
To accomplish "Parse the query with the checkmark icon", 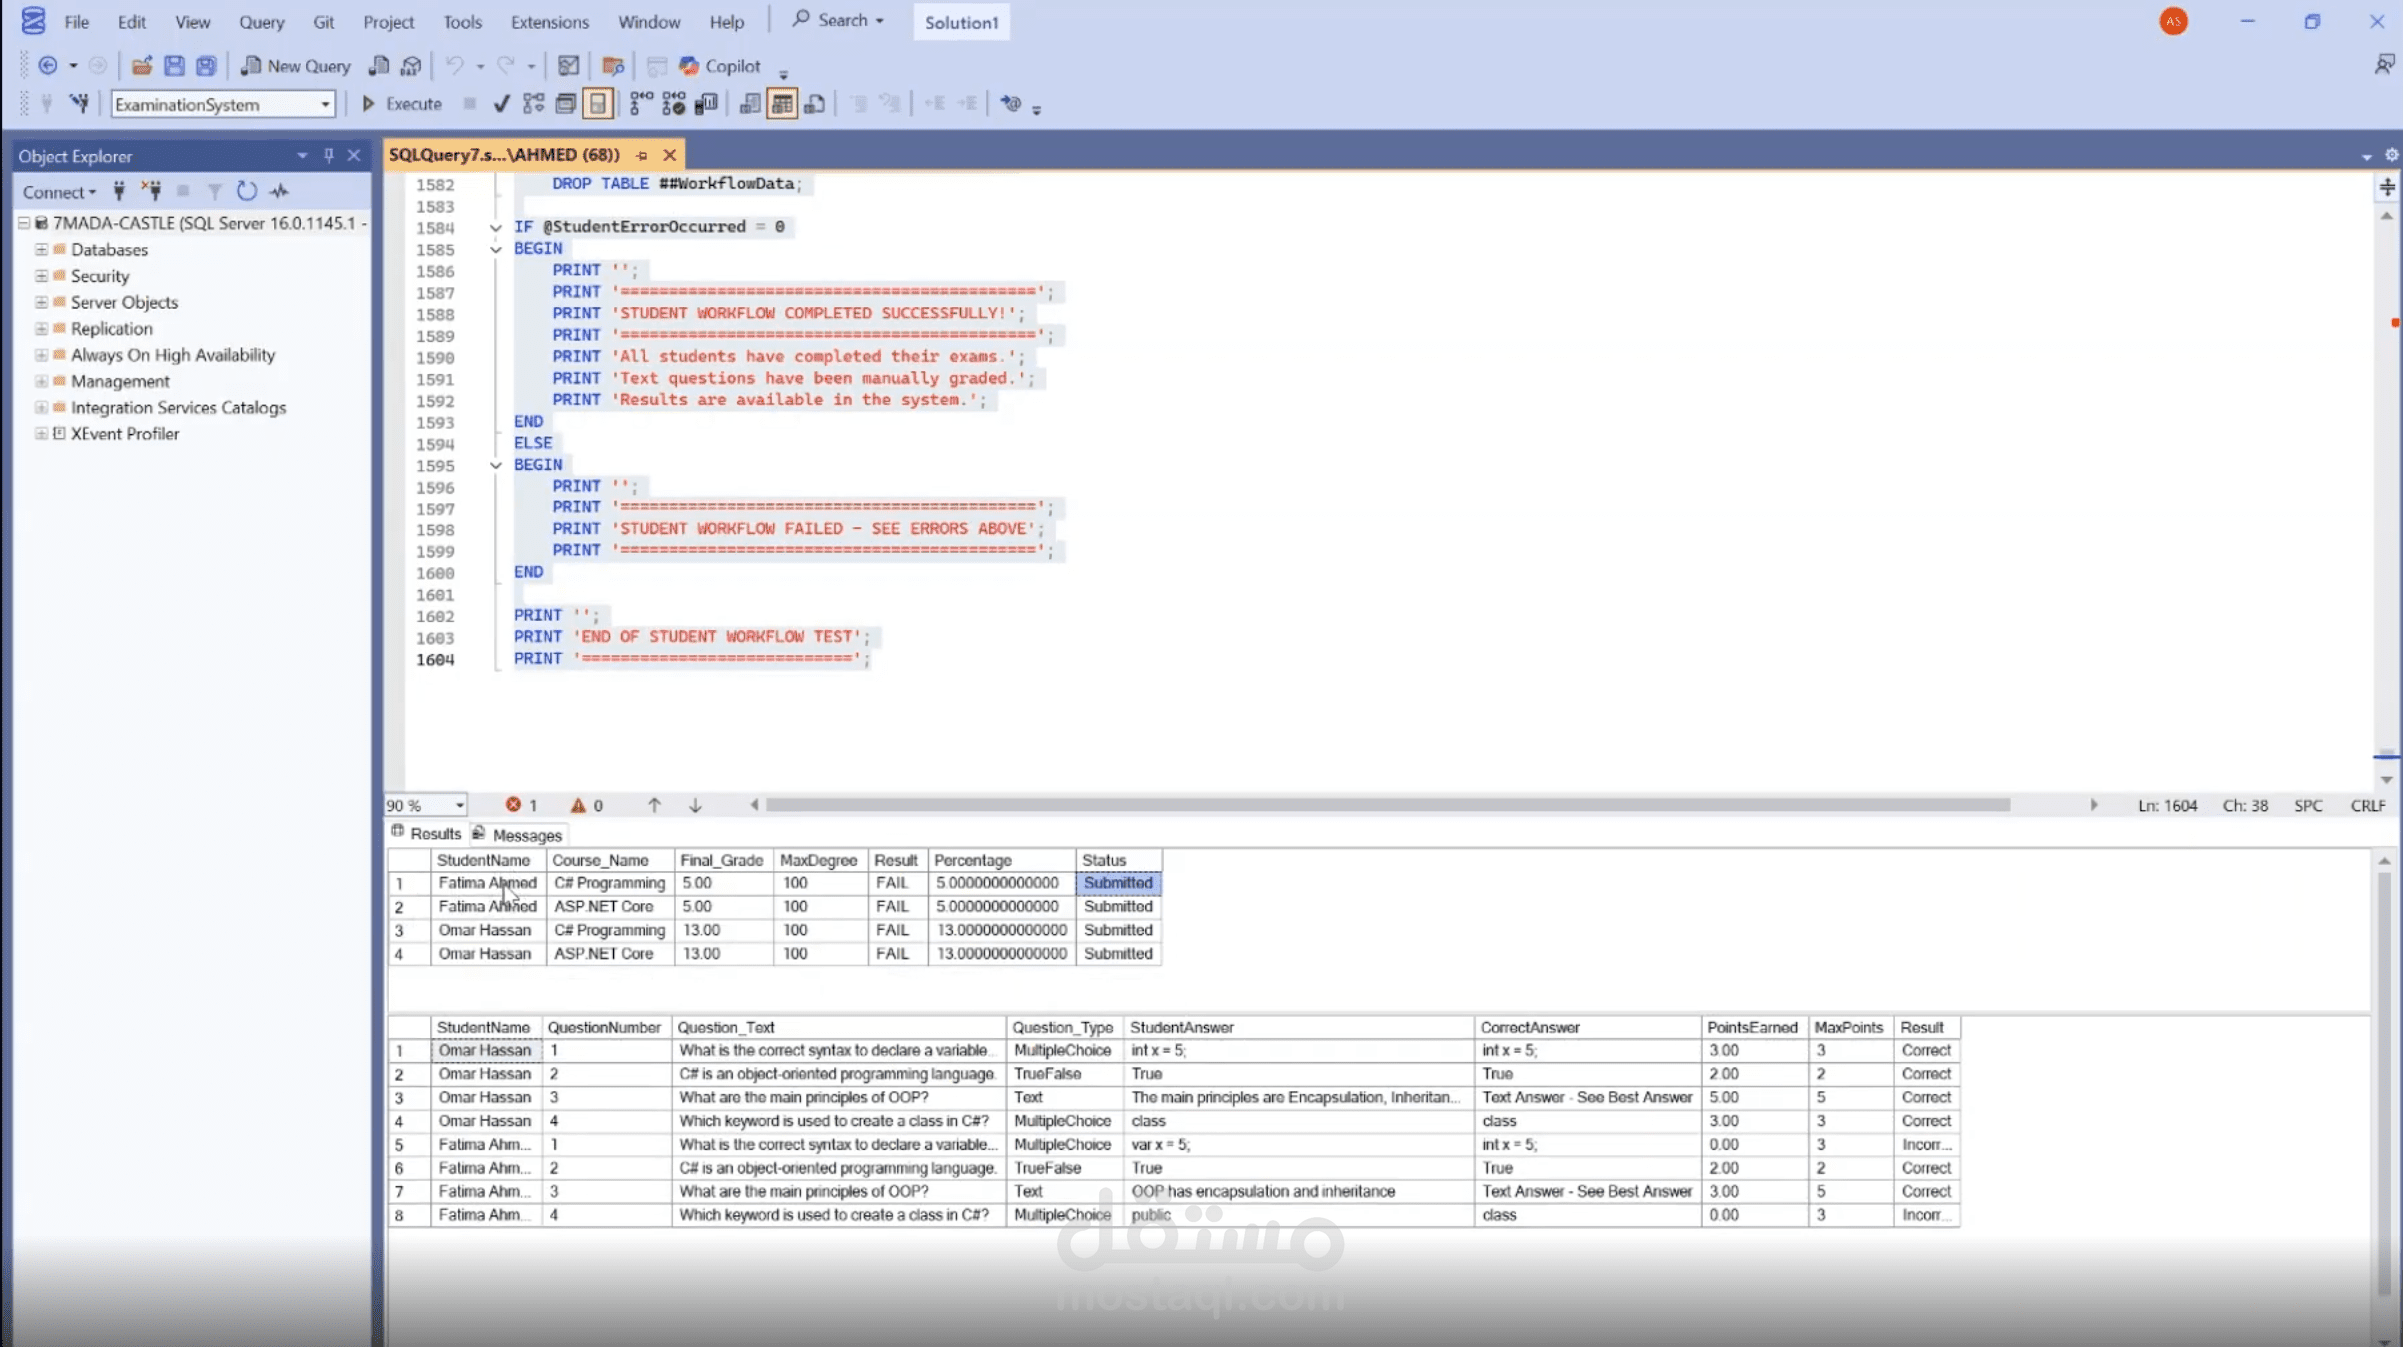I will 502,103.
